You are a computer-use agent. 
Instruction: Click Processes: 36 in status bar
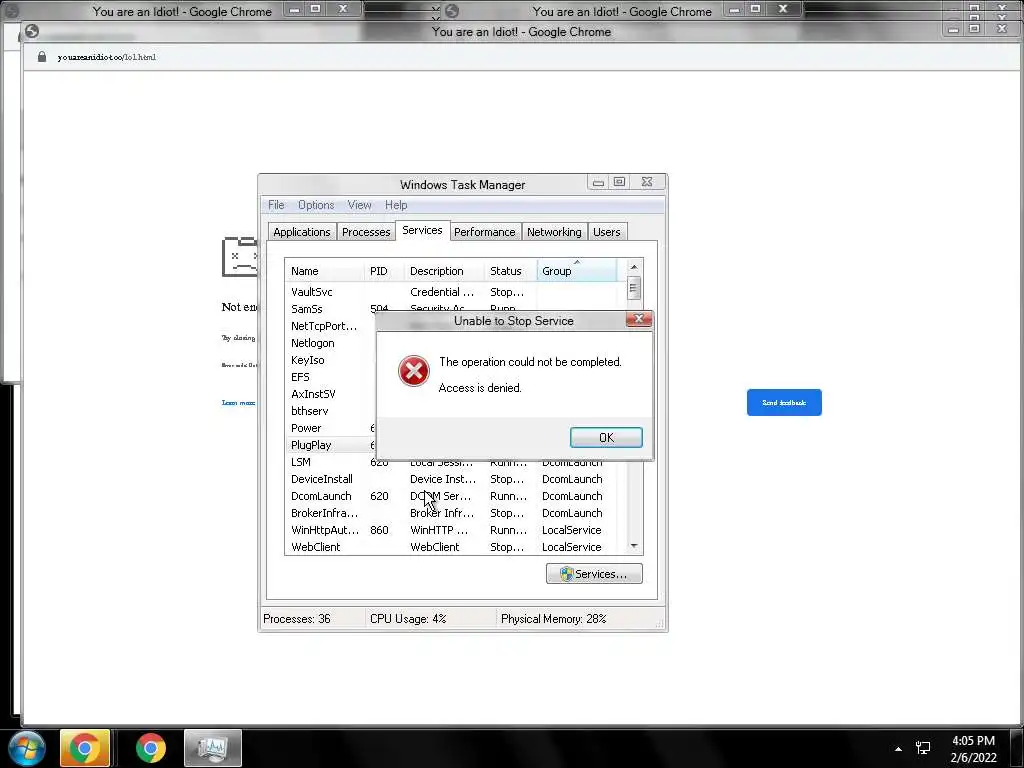coord(296,618)
